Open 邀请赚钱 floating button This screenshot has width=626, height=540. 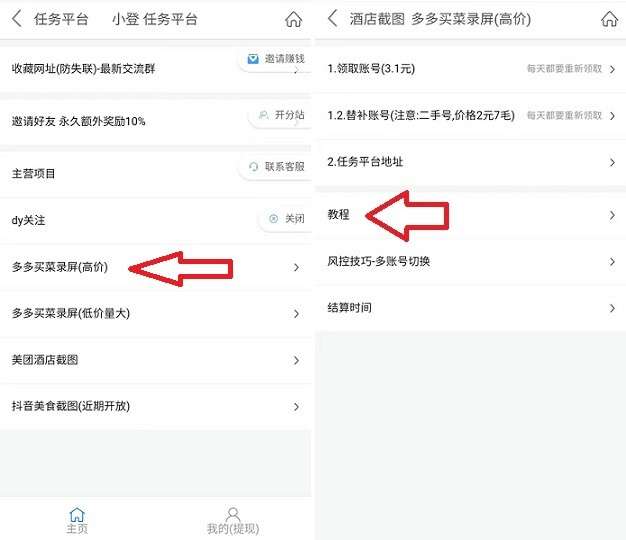tap(275, 59)
